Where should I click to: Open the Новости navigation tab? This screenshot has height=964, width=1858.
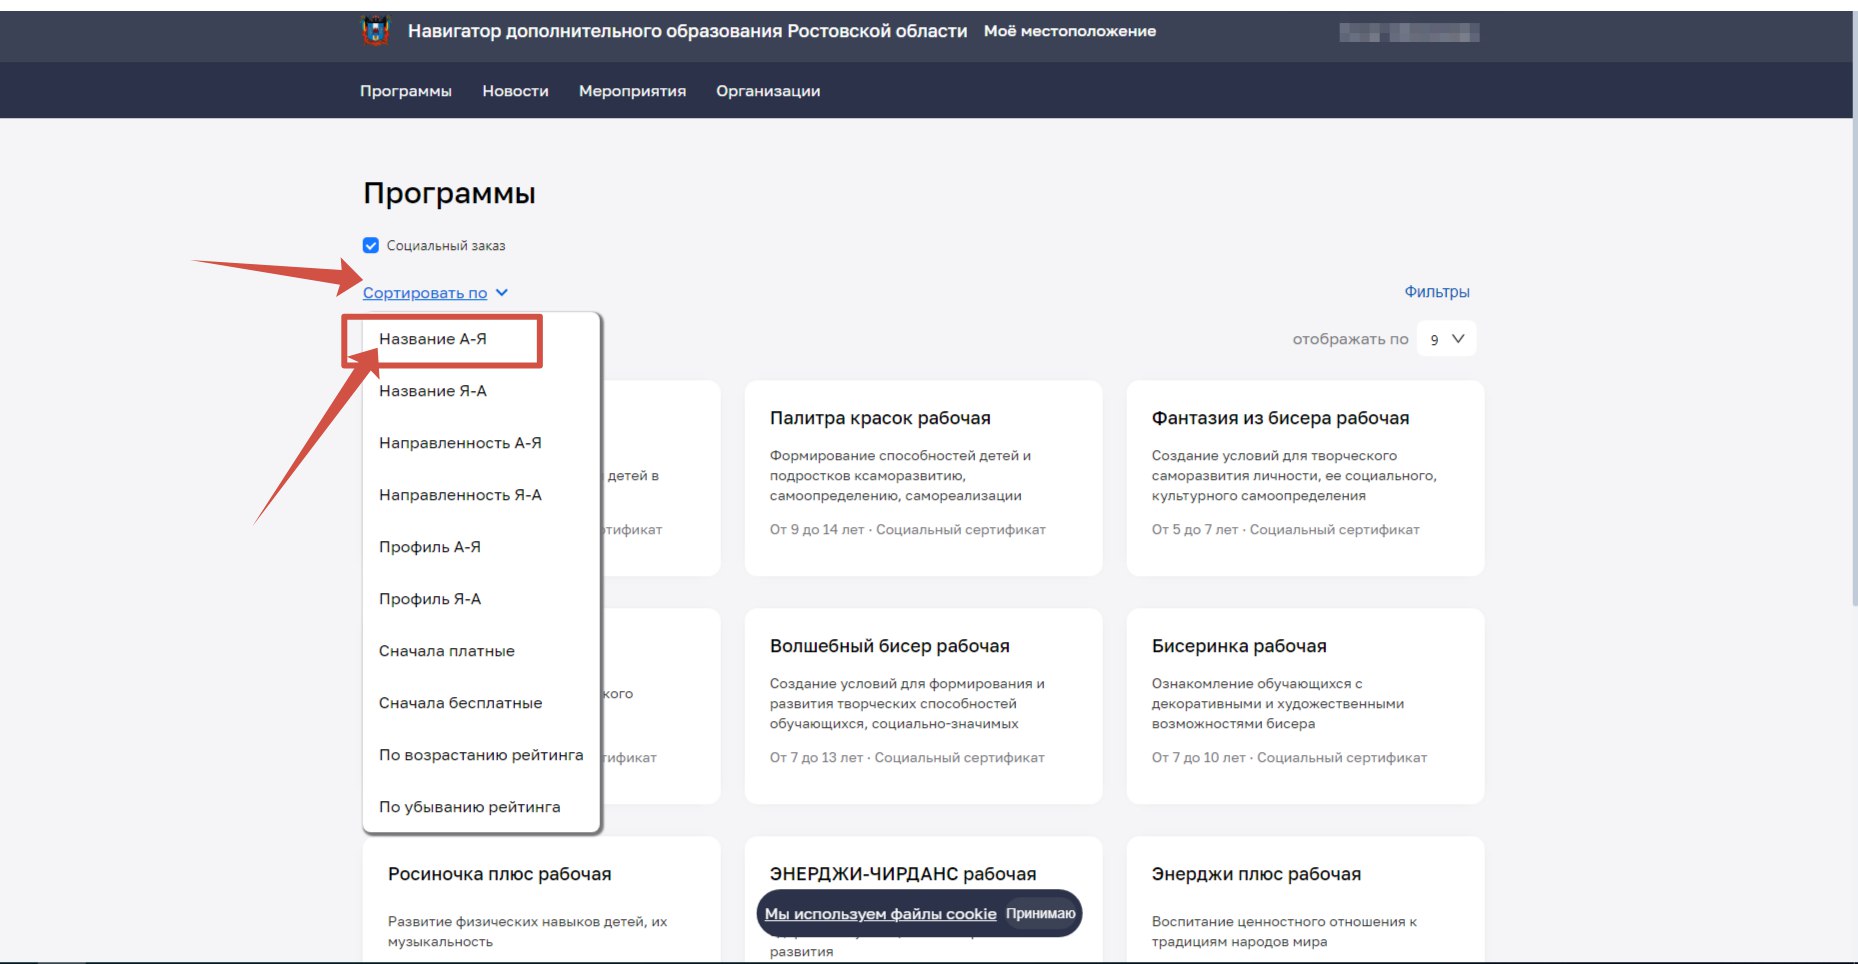515,91
